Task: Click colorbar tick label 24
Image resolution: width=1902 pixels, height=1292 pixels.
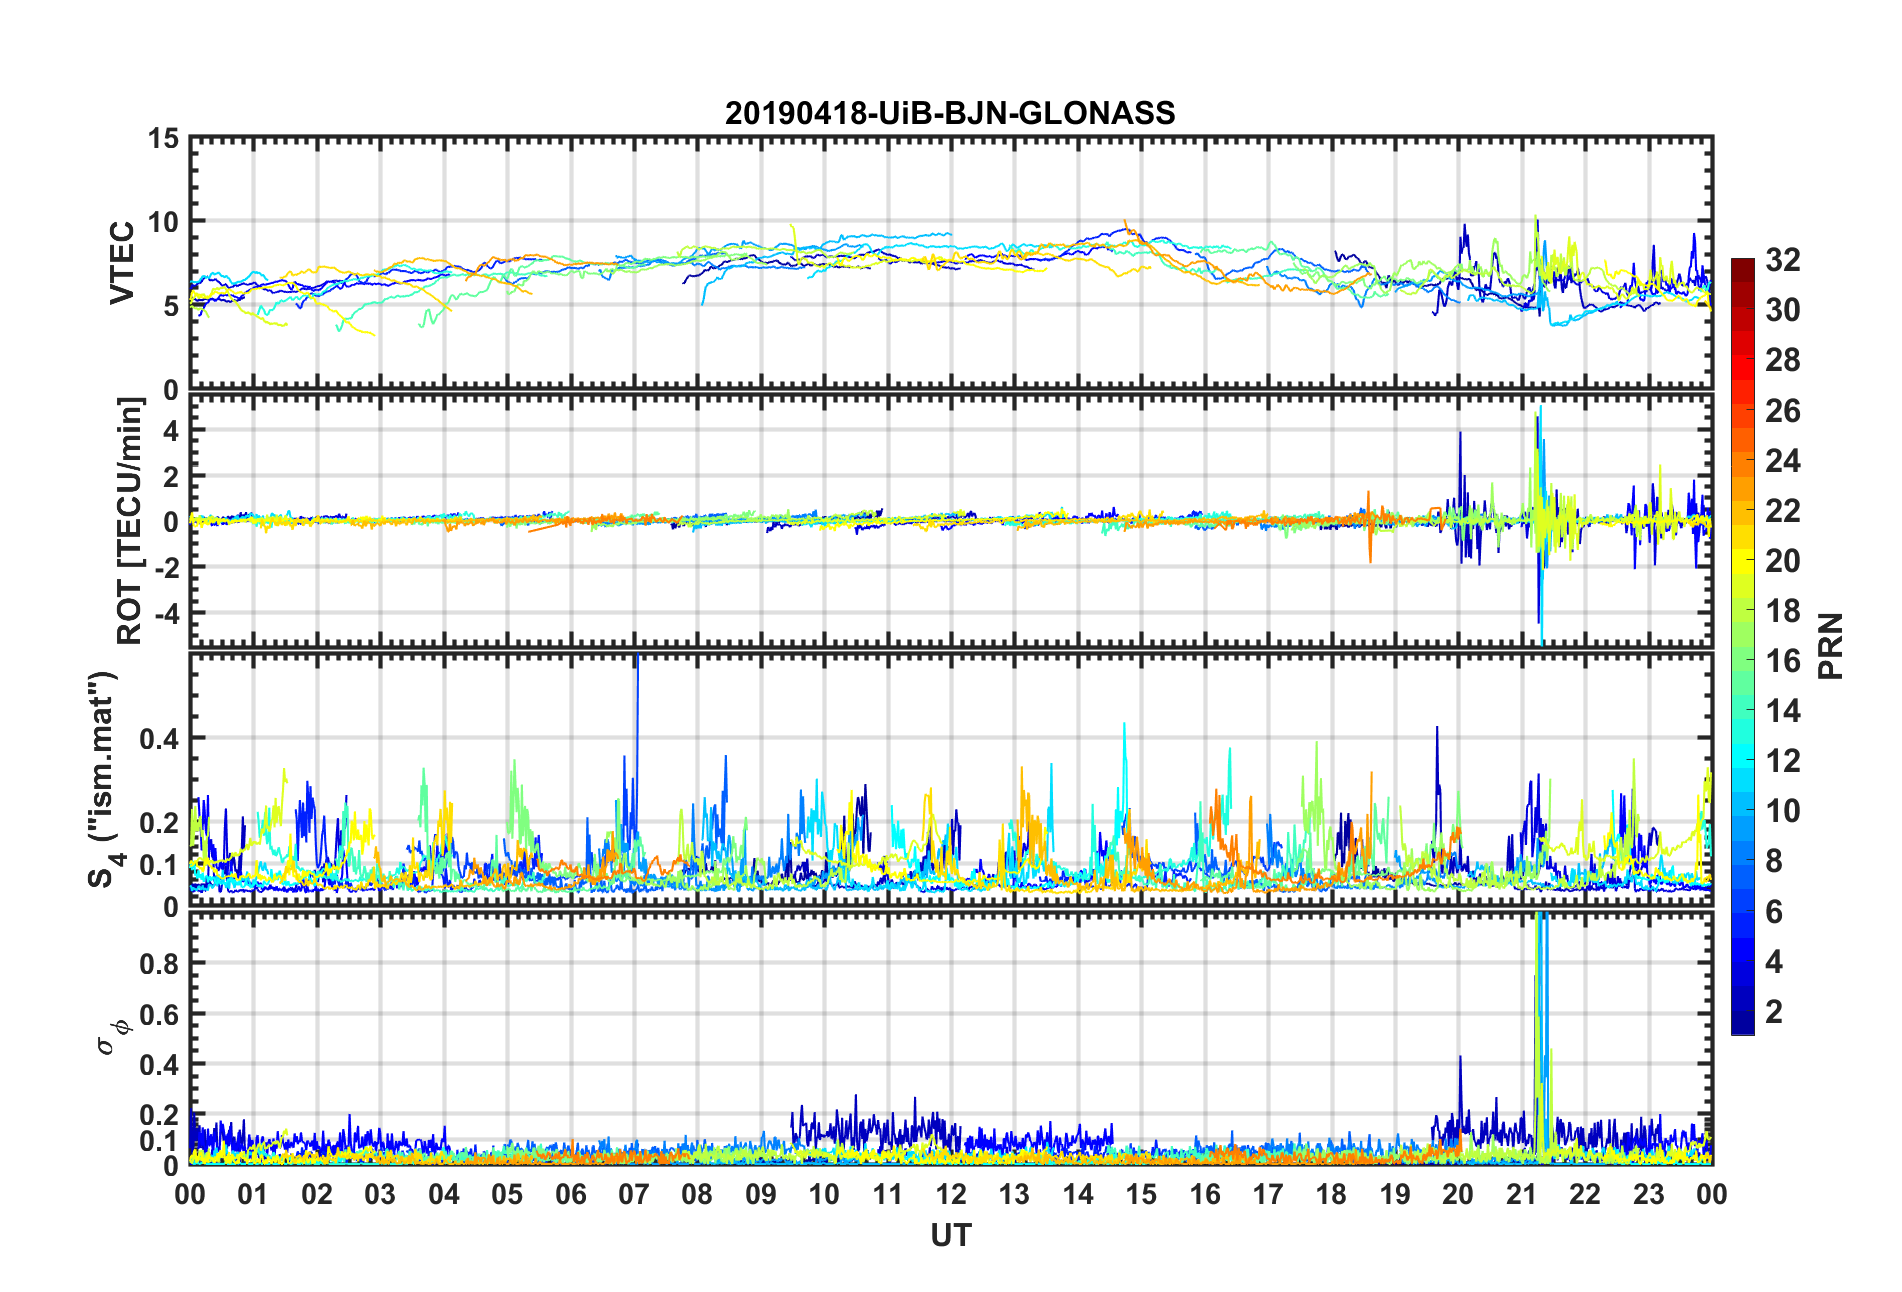Action: coord(1782,461)
